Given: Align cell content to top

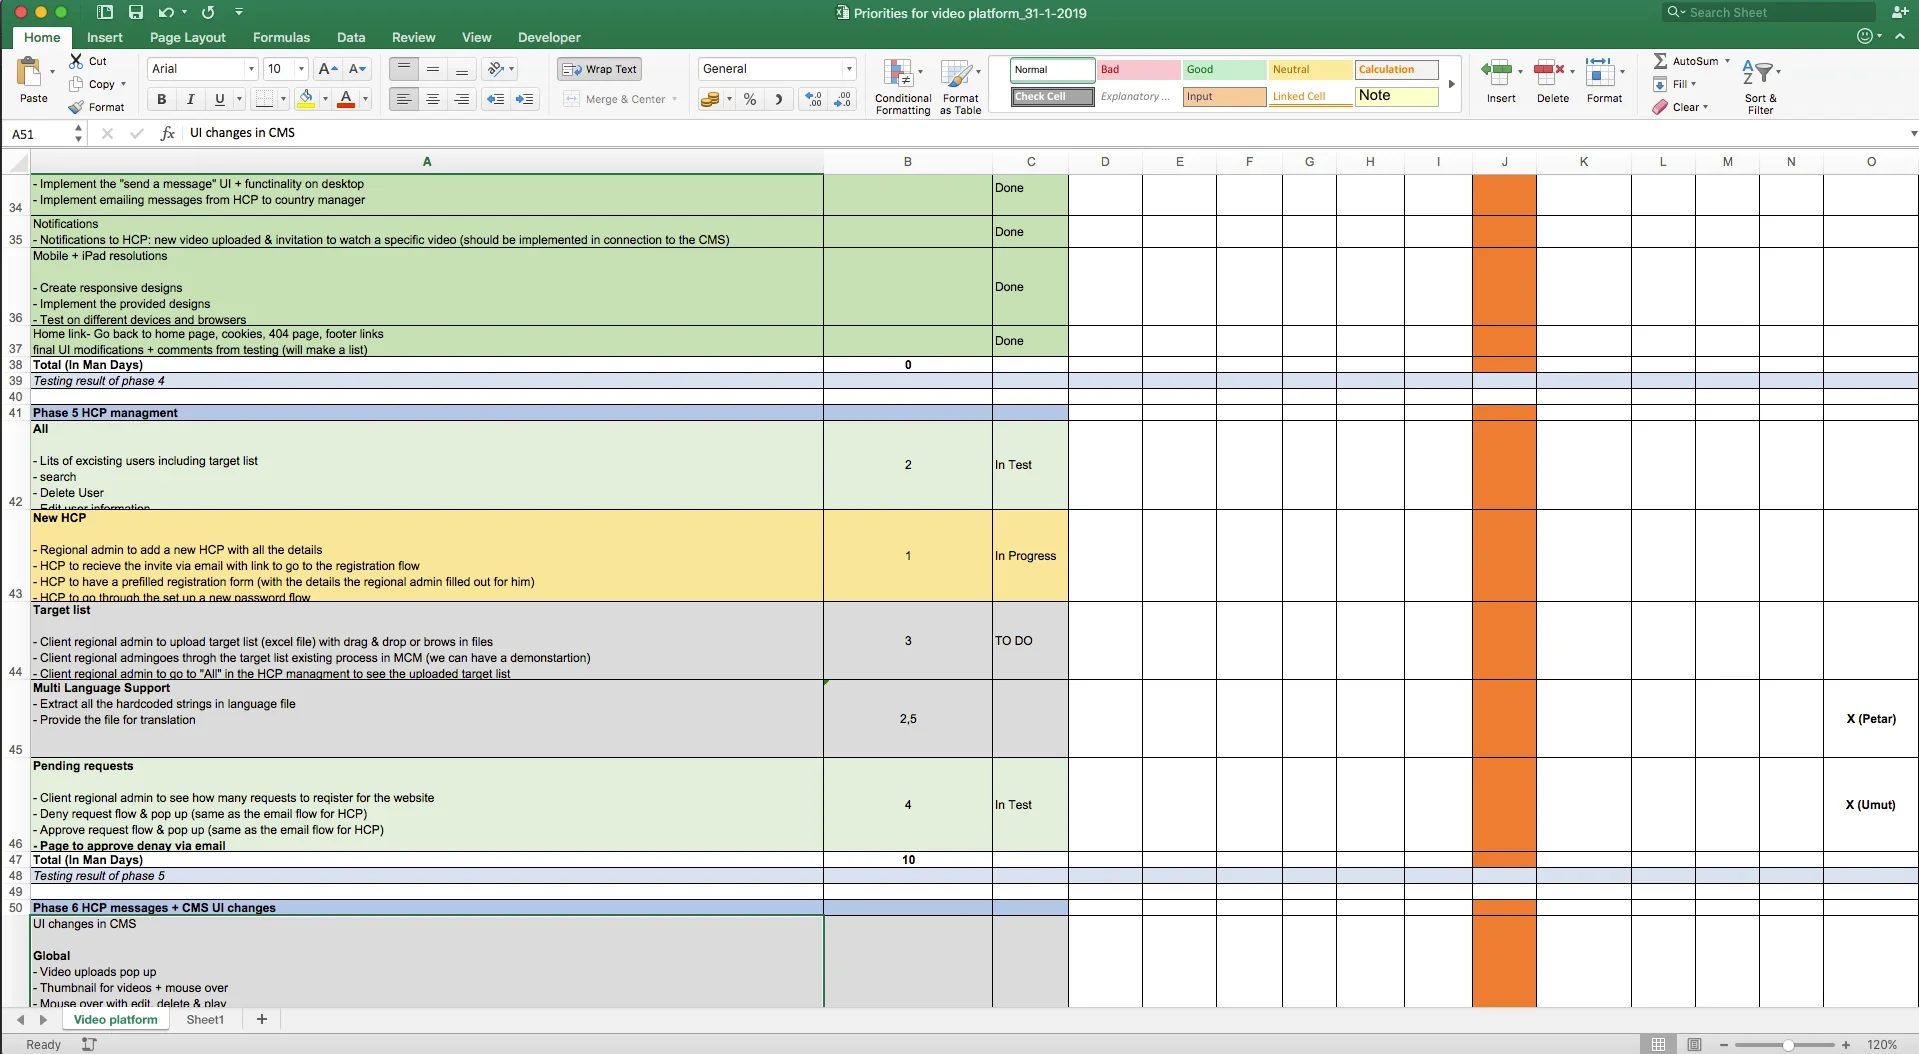Looking at the screenshot, I should (404, 69).
